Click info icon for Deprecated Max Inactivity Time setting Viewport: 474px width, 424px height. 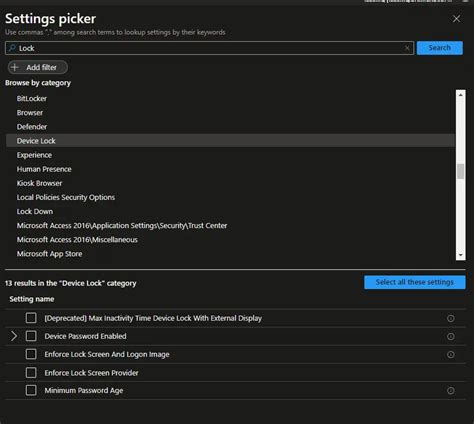click(x=450, y=318)
